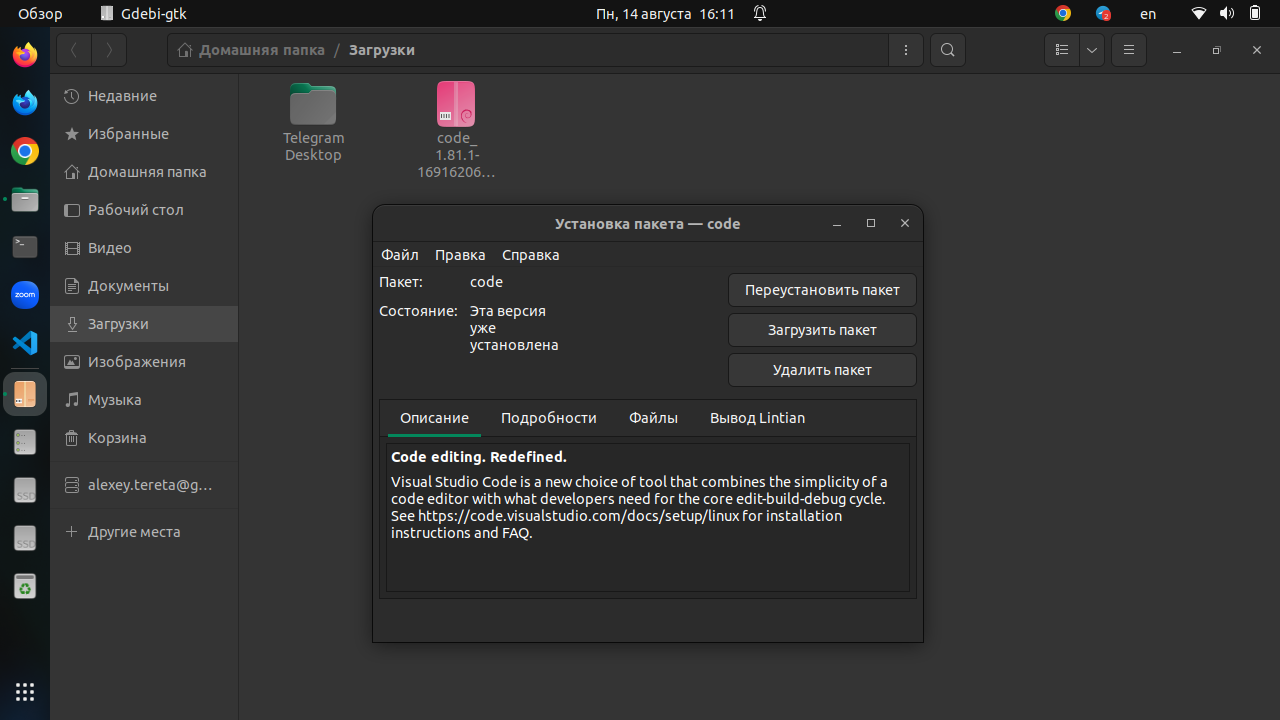Viewport: 1280px width, 720px height.
Task: Open Избранные in the sidebar
Action: (144, 134)
